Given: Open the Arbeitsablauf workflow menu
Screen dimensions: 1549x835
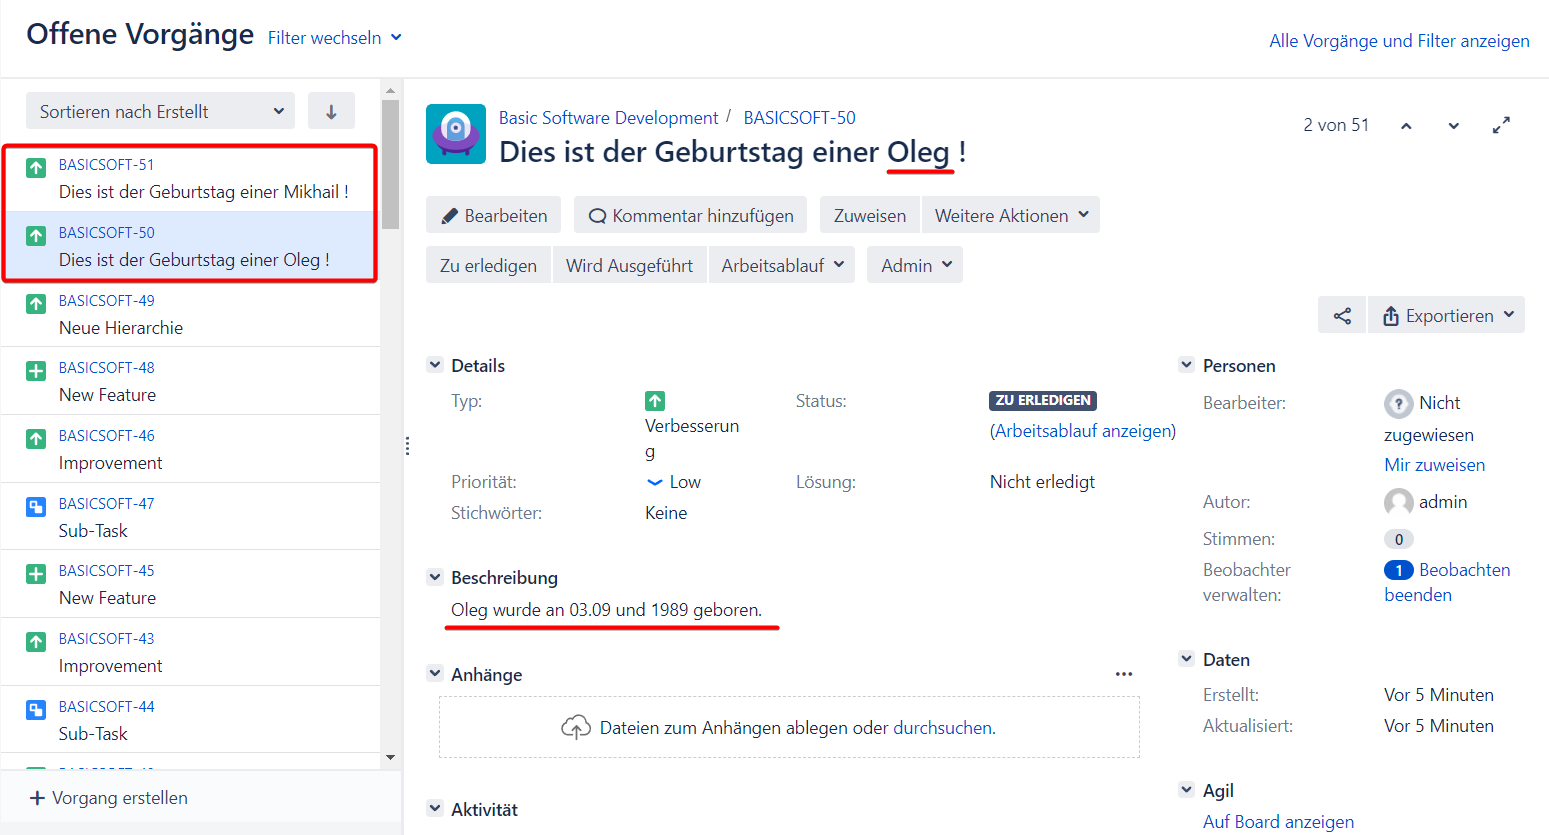Looking at the screenshot, I should (782, 265).
